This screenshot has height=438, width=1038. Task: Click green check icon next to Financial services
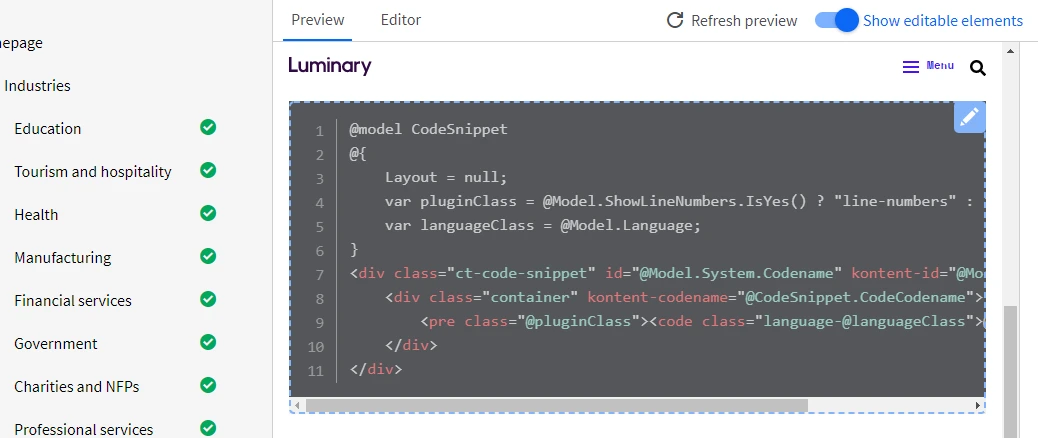pos(208,299)
